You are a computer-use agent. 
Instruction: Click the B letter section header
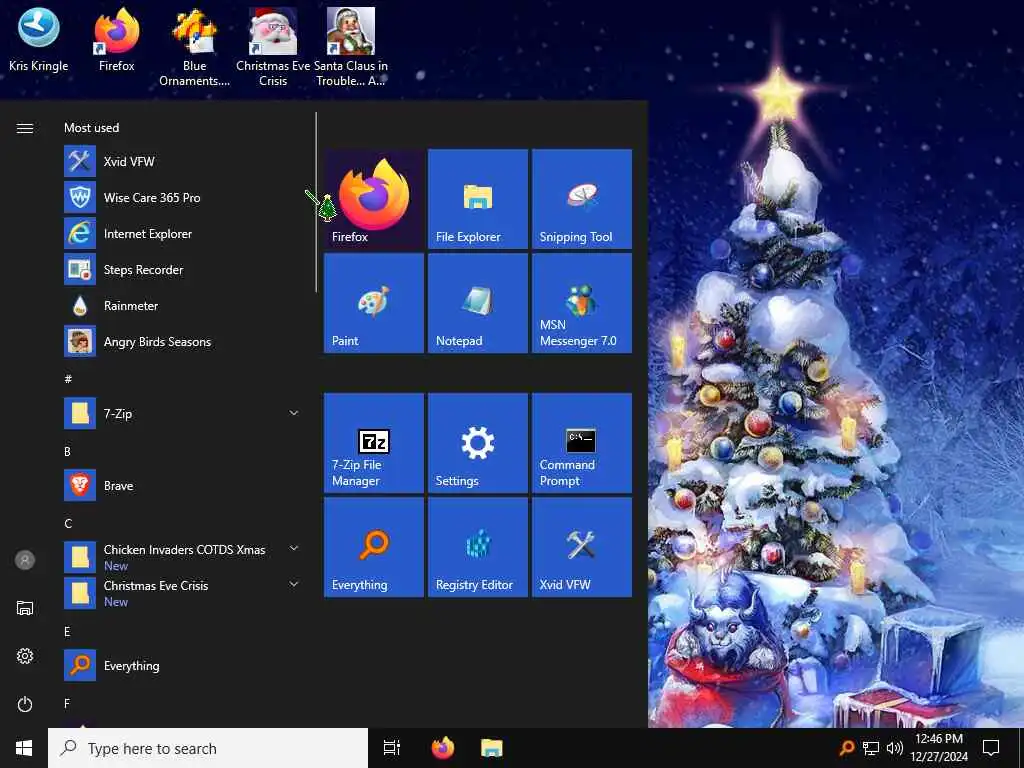click(x=67, y=451)
